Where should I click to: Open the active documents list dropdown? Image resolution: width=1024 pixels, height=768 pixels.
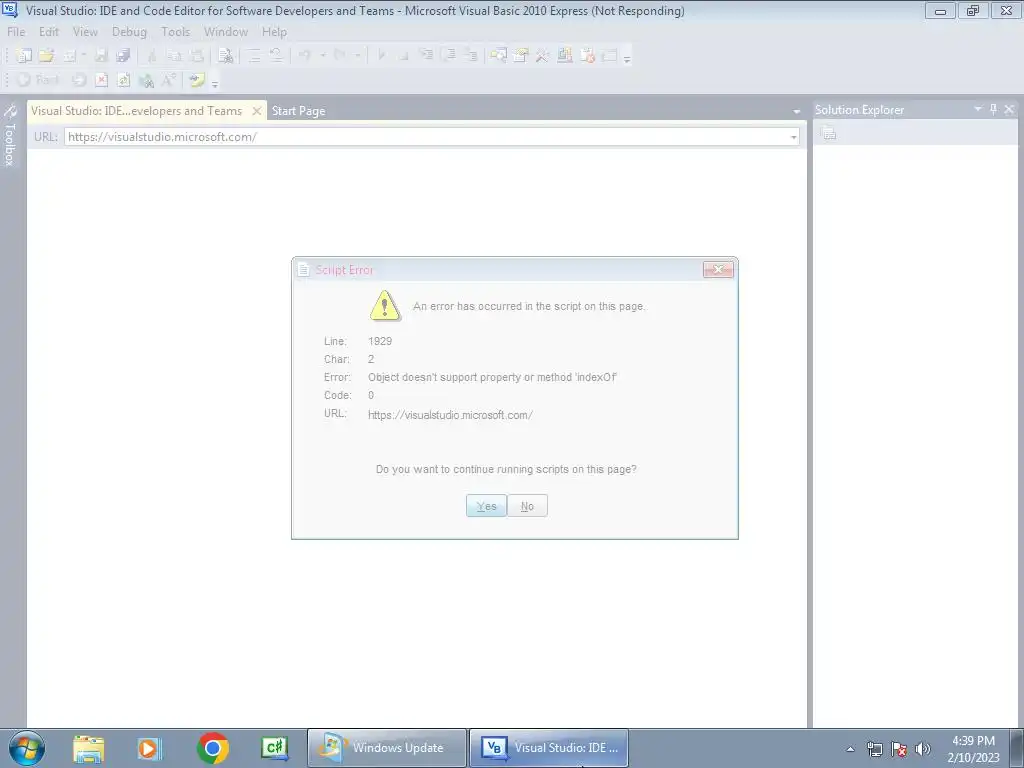click(x=796, y=112)
